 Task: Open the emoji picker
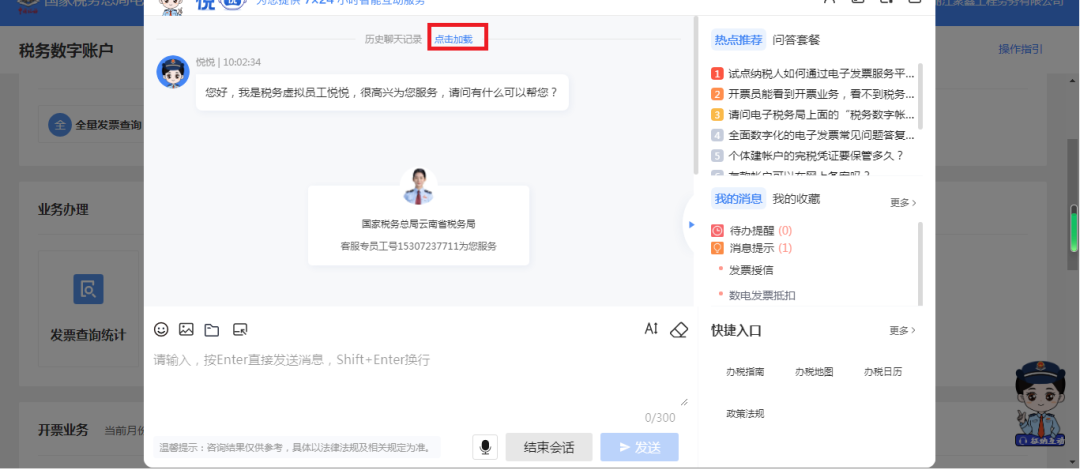point(161,329)
